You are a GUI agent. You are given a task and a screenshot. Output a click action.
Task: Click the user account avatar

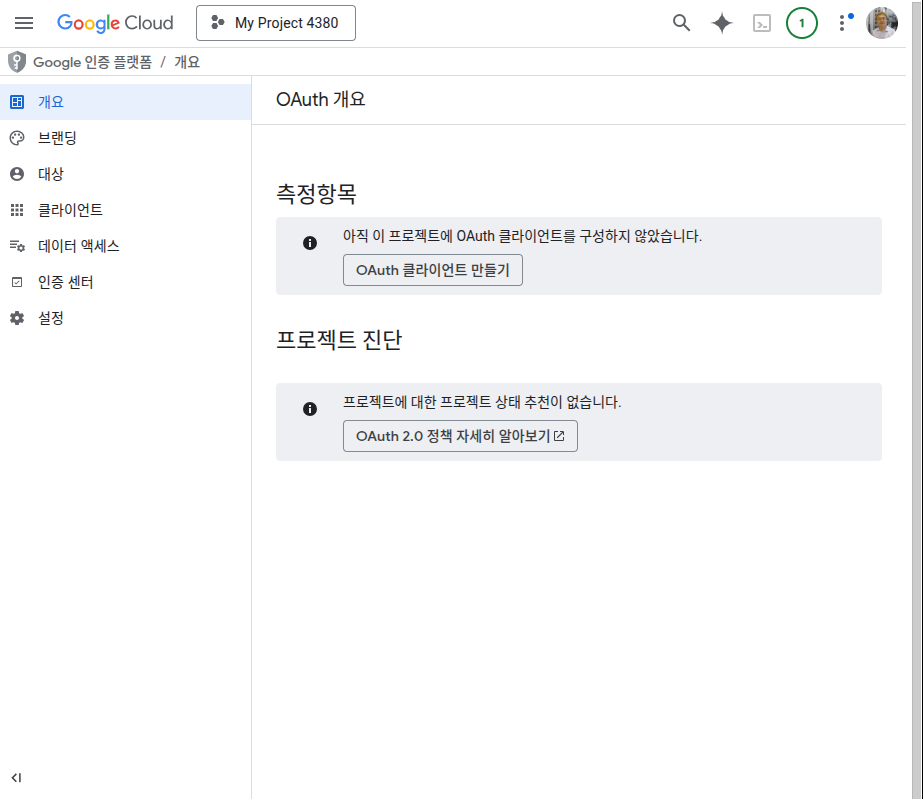pyautogui.click(x=882, y=23)
